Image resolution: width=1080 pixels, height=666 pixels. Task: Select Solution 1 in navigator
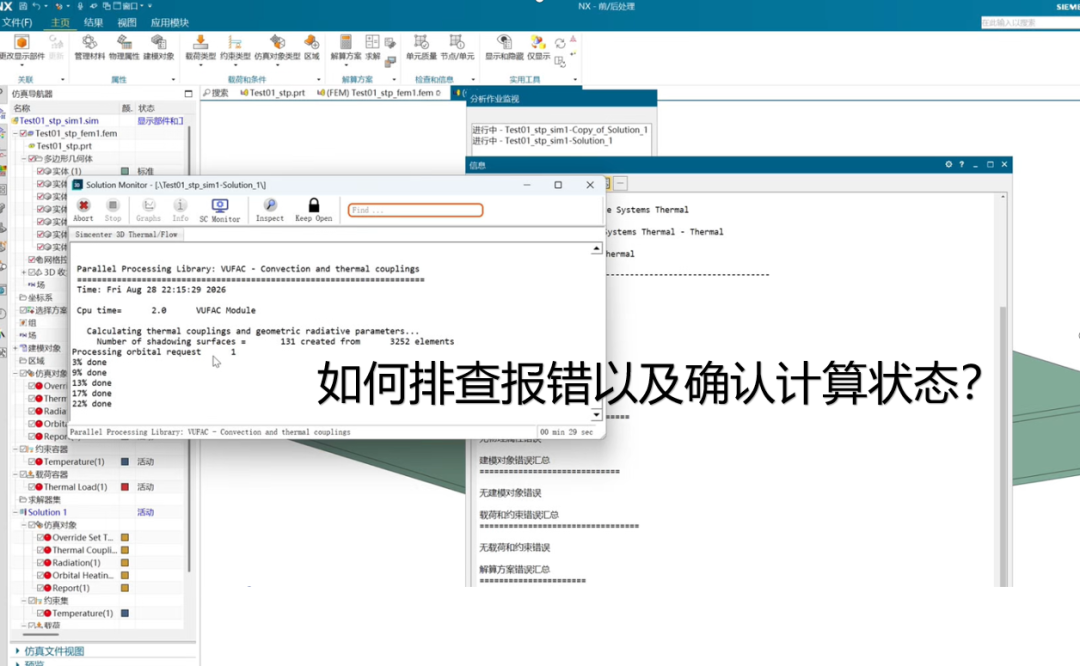click(47, 512)
